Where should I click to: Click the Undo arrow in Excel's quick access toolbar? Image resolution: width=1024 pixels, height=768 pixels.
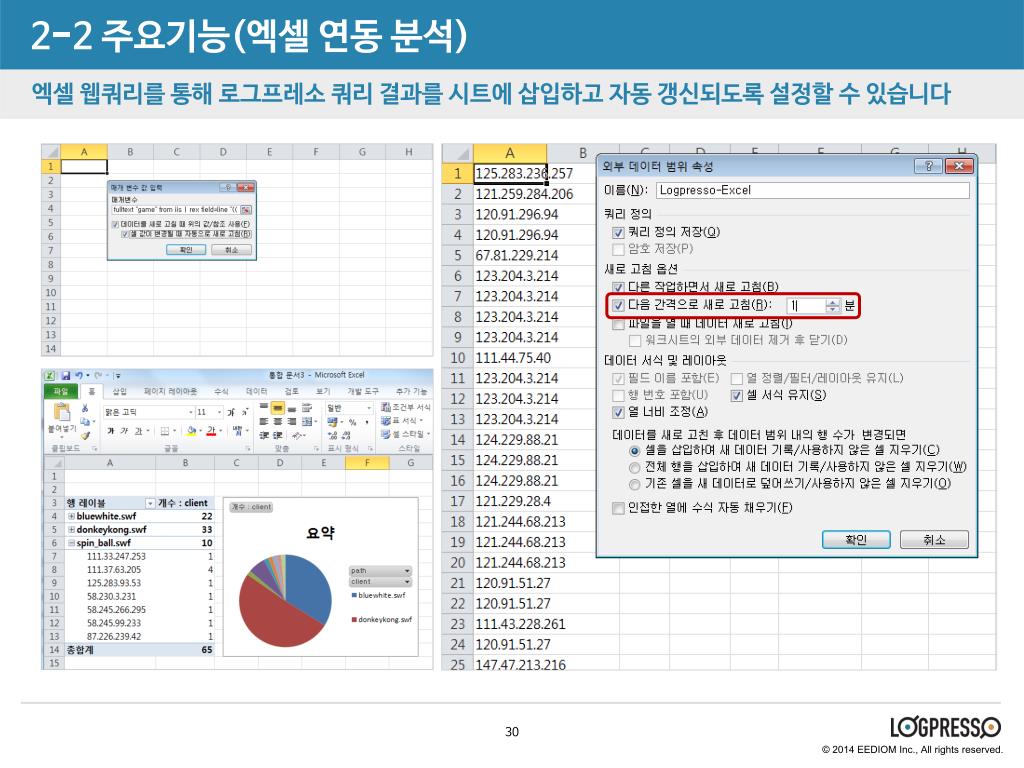click(x=79, y=376)
